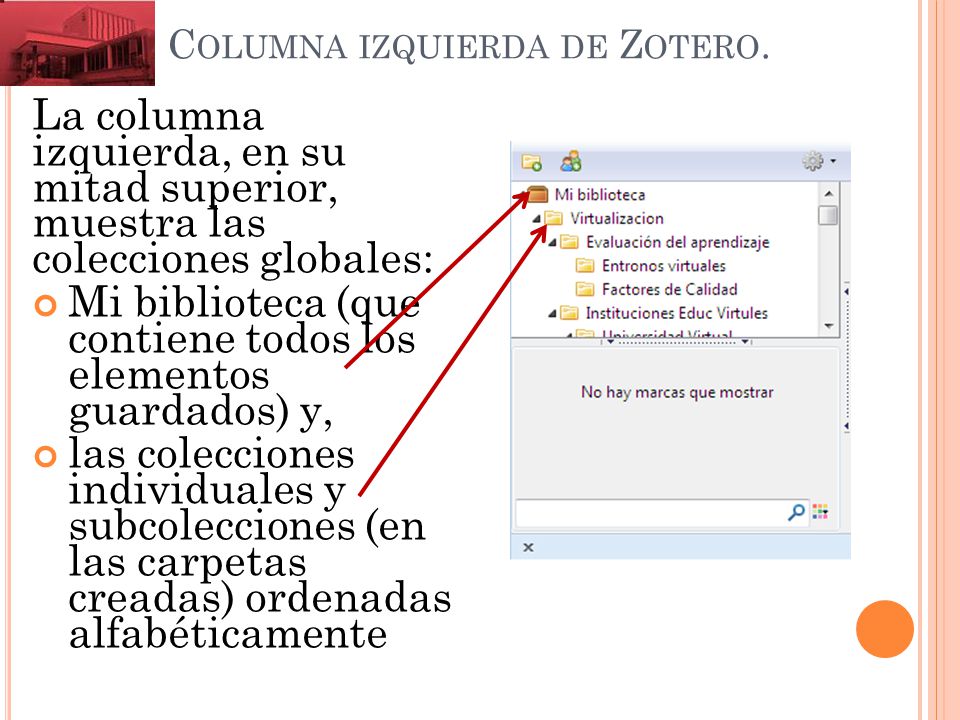
Task: Focus the tag filter search field
Action: pos(651,512)
